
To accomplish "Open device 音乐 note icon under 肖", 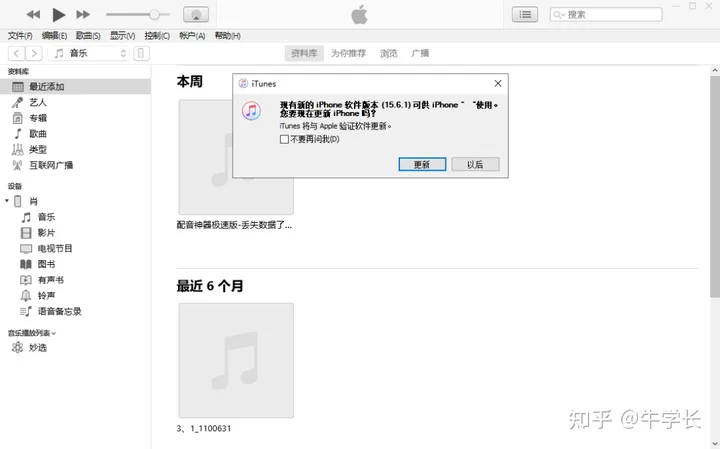I will point(26,217).
